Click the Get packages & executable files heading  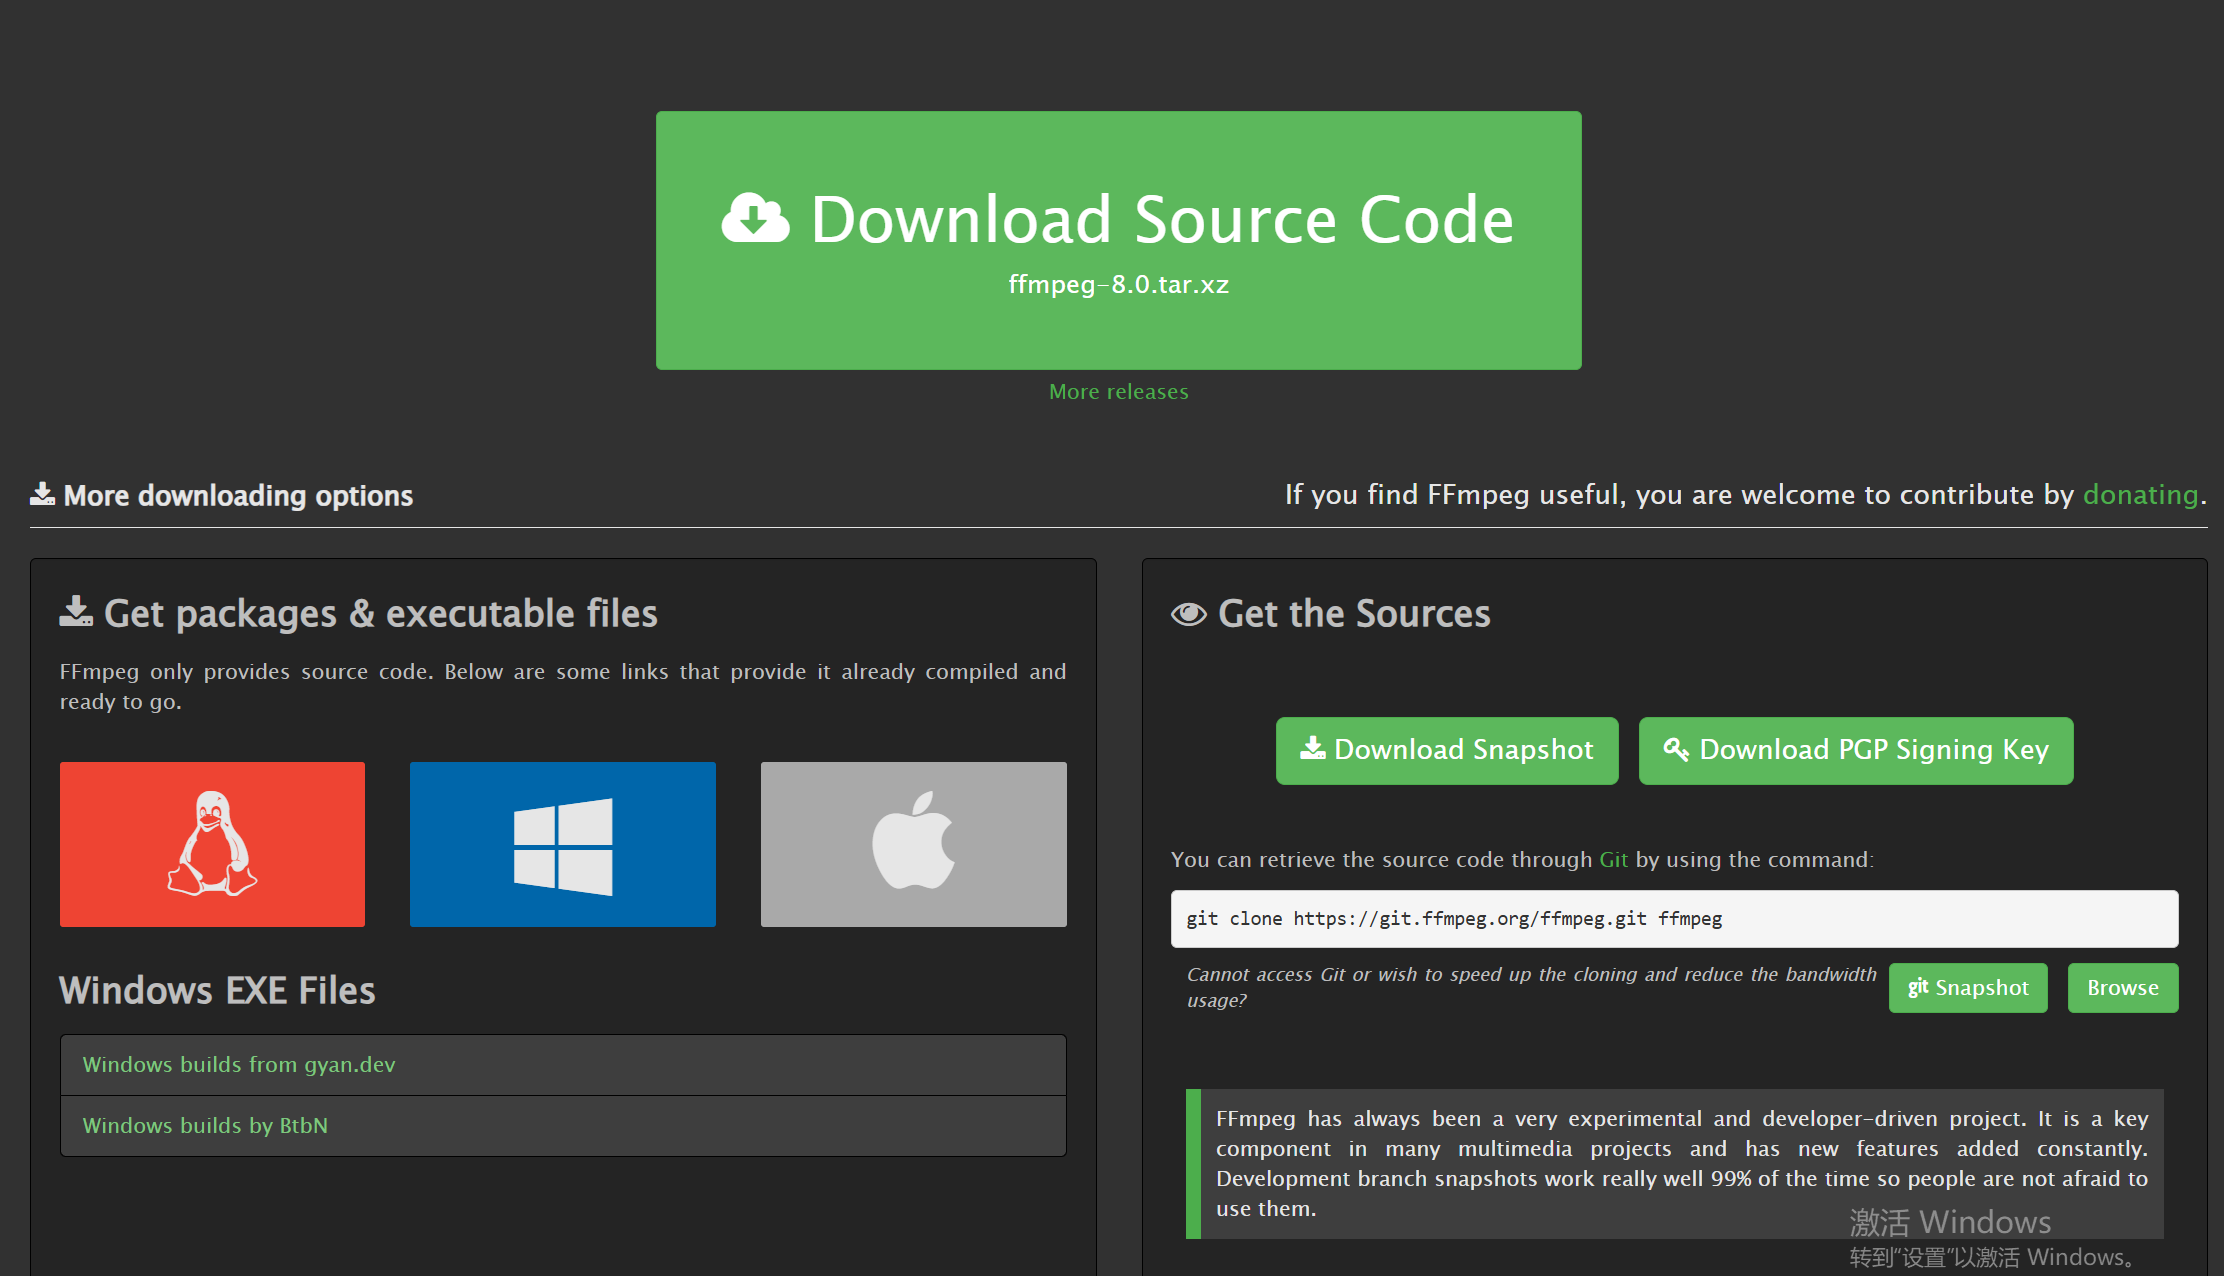[x=358, y=613]
